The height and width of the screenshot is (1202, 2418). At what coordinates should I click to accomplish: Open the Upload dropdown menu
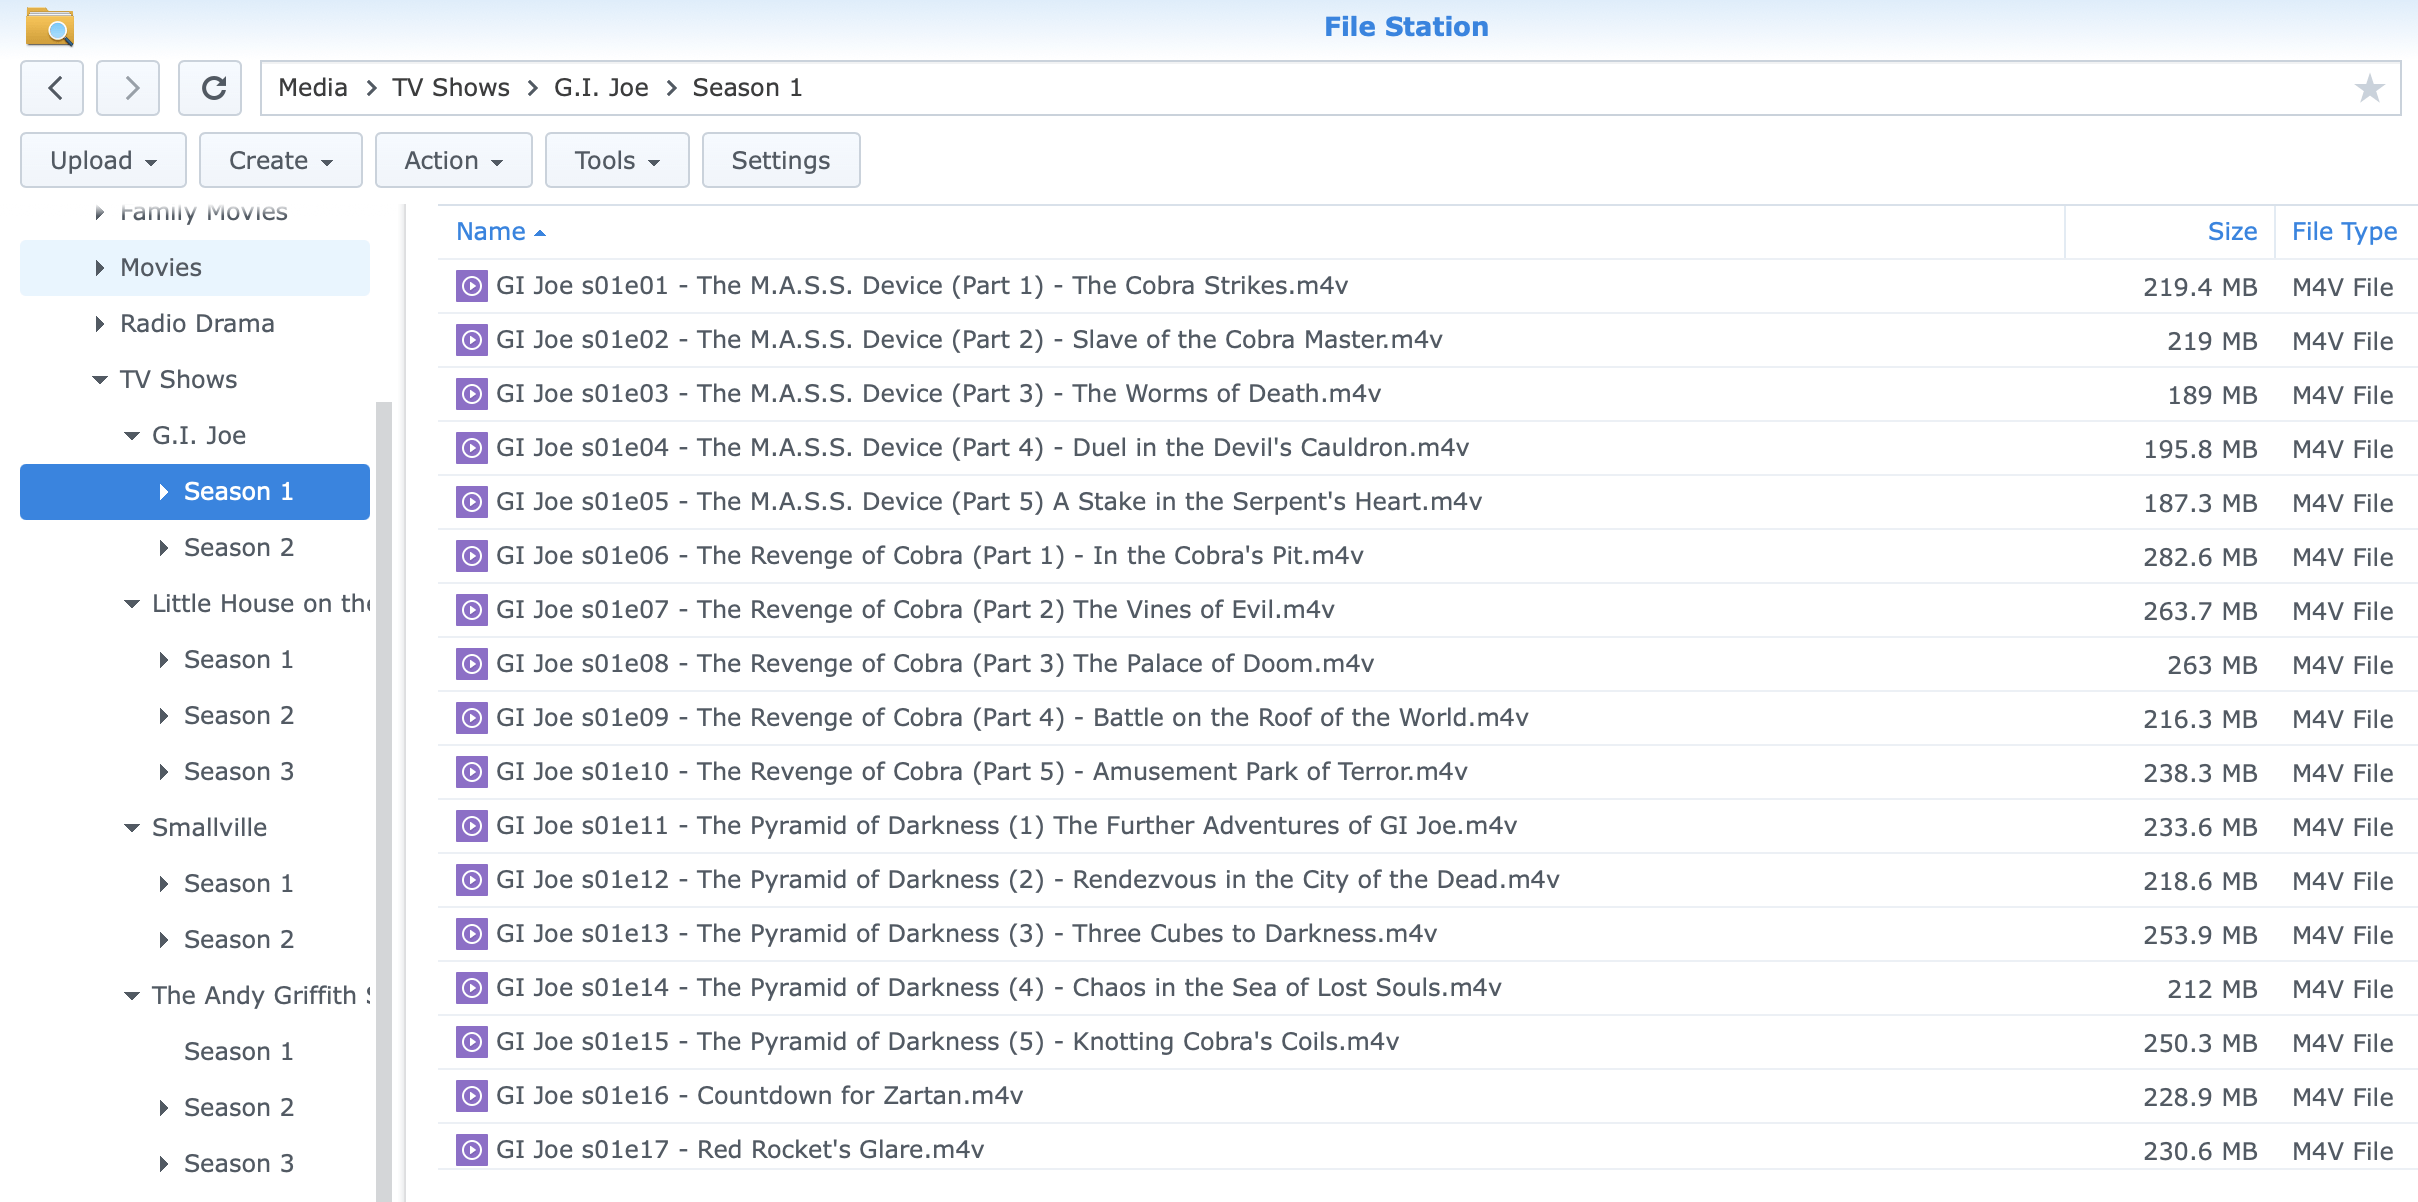103,160
